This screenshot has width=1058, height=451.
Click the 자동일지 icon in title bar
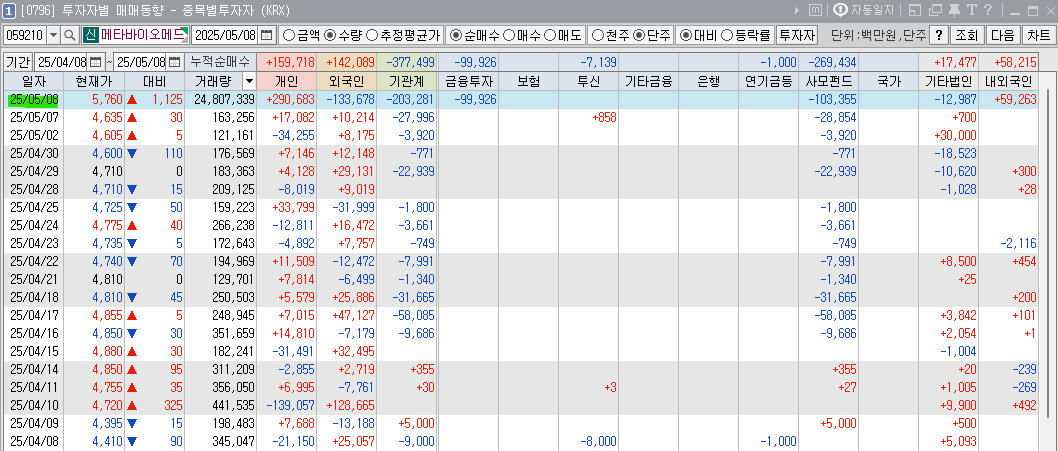pos(841,10)
